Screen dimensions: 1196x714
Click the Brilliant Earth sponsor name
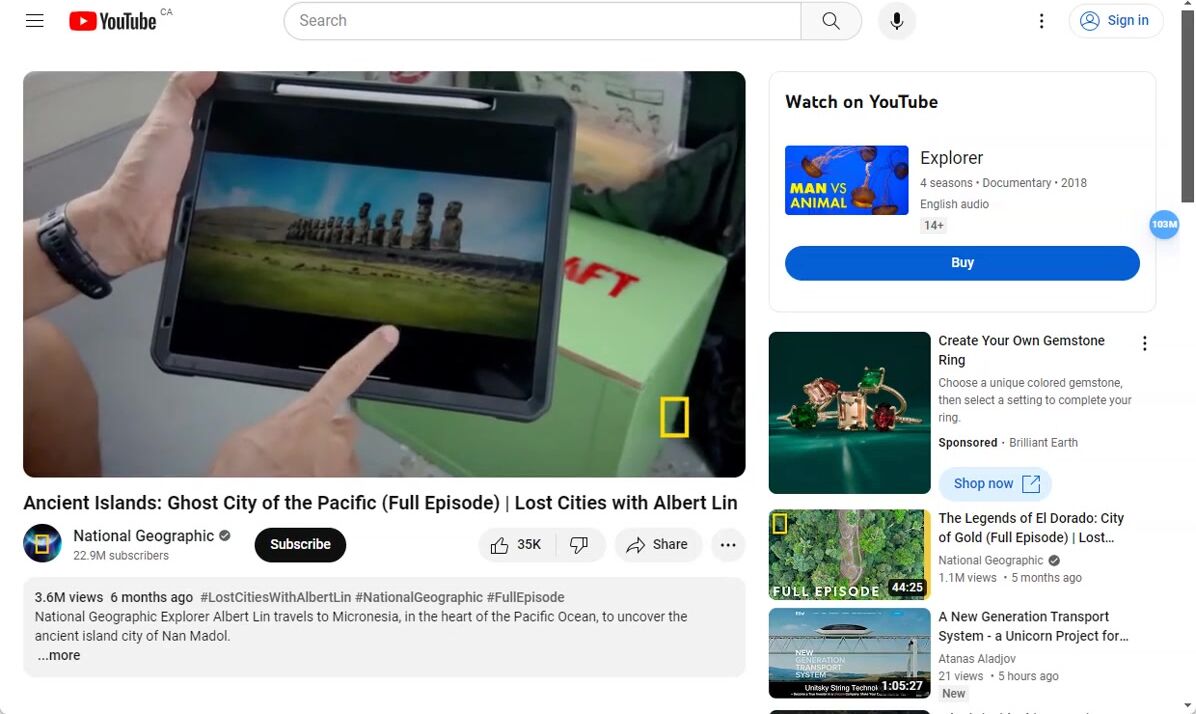click(x=1043, y=442)
